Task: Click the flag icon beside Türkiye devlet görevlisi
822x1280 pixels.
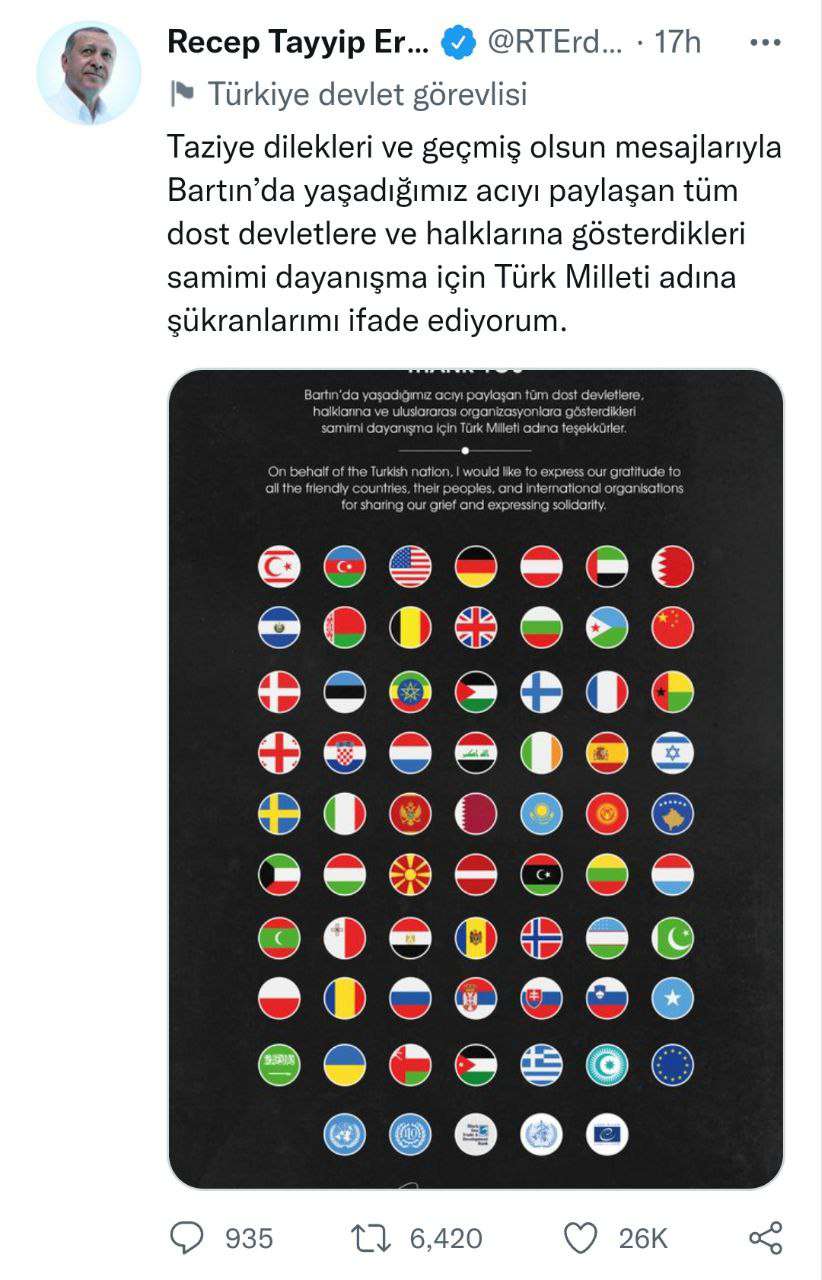Action: (182, 94)
